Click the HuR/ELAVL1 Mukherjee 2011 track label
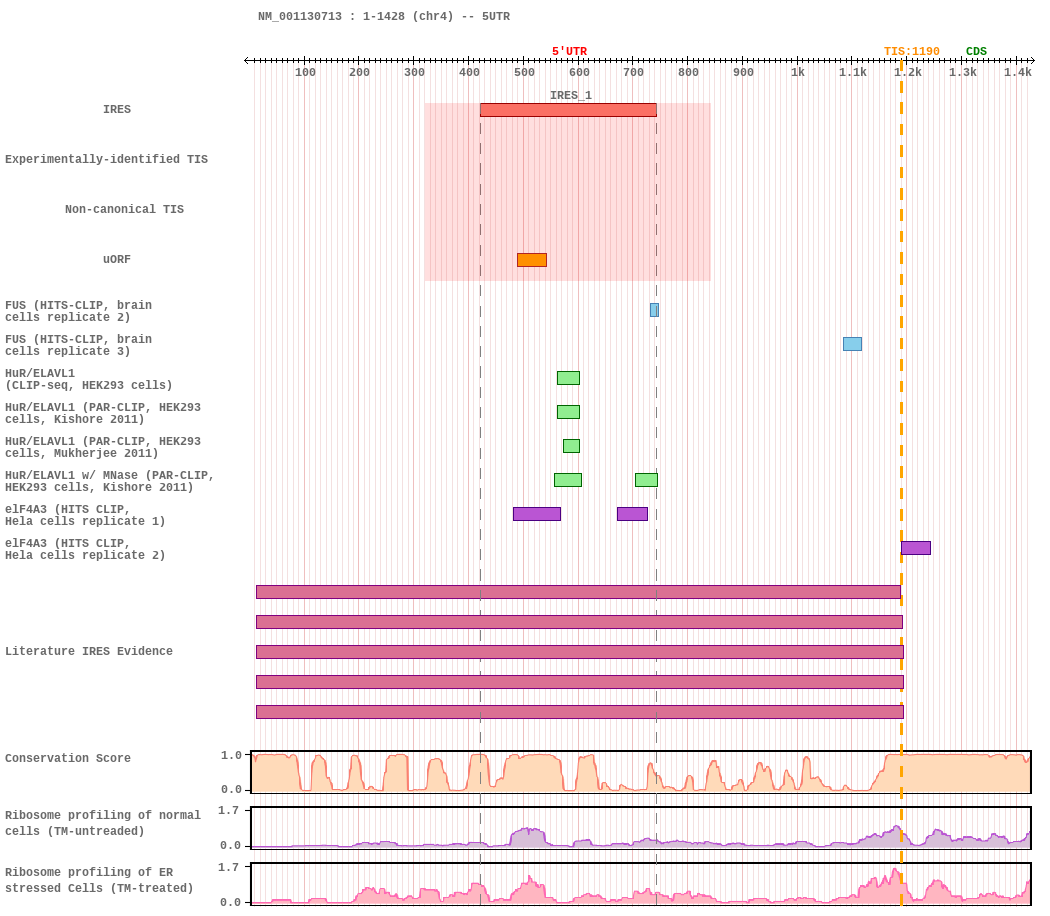1050x916 pixels. [x=102, y=447]
